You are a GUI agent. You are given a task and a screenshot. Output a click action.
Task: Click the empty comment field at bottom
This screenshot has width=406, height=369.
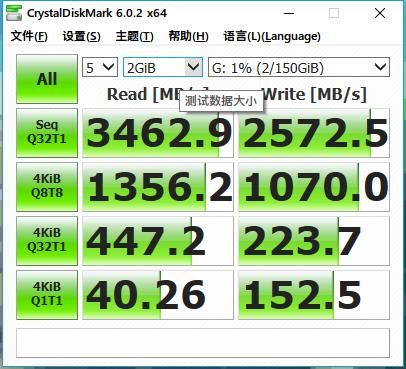click(x=203, y=343)
